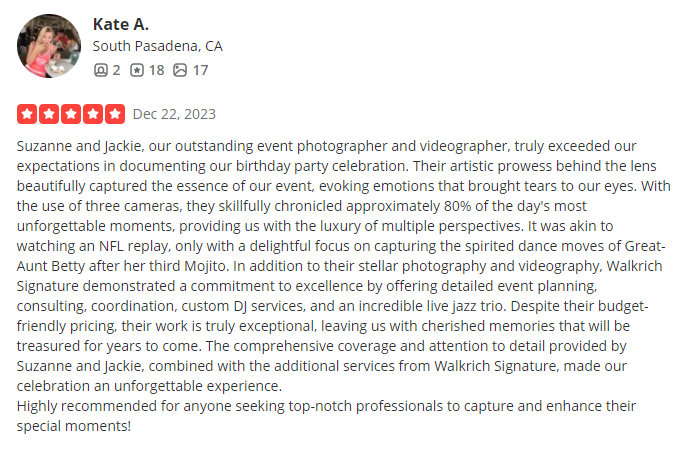Open the Kate A. profile name link
This screenshot has width=690, height=451.
120,24
